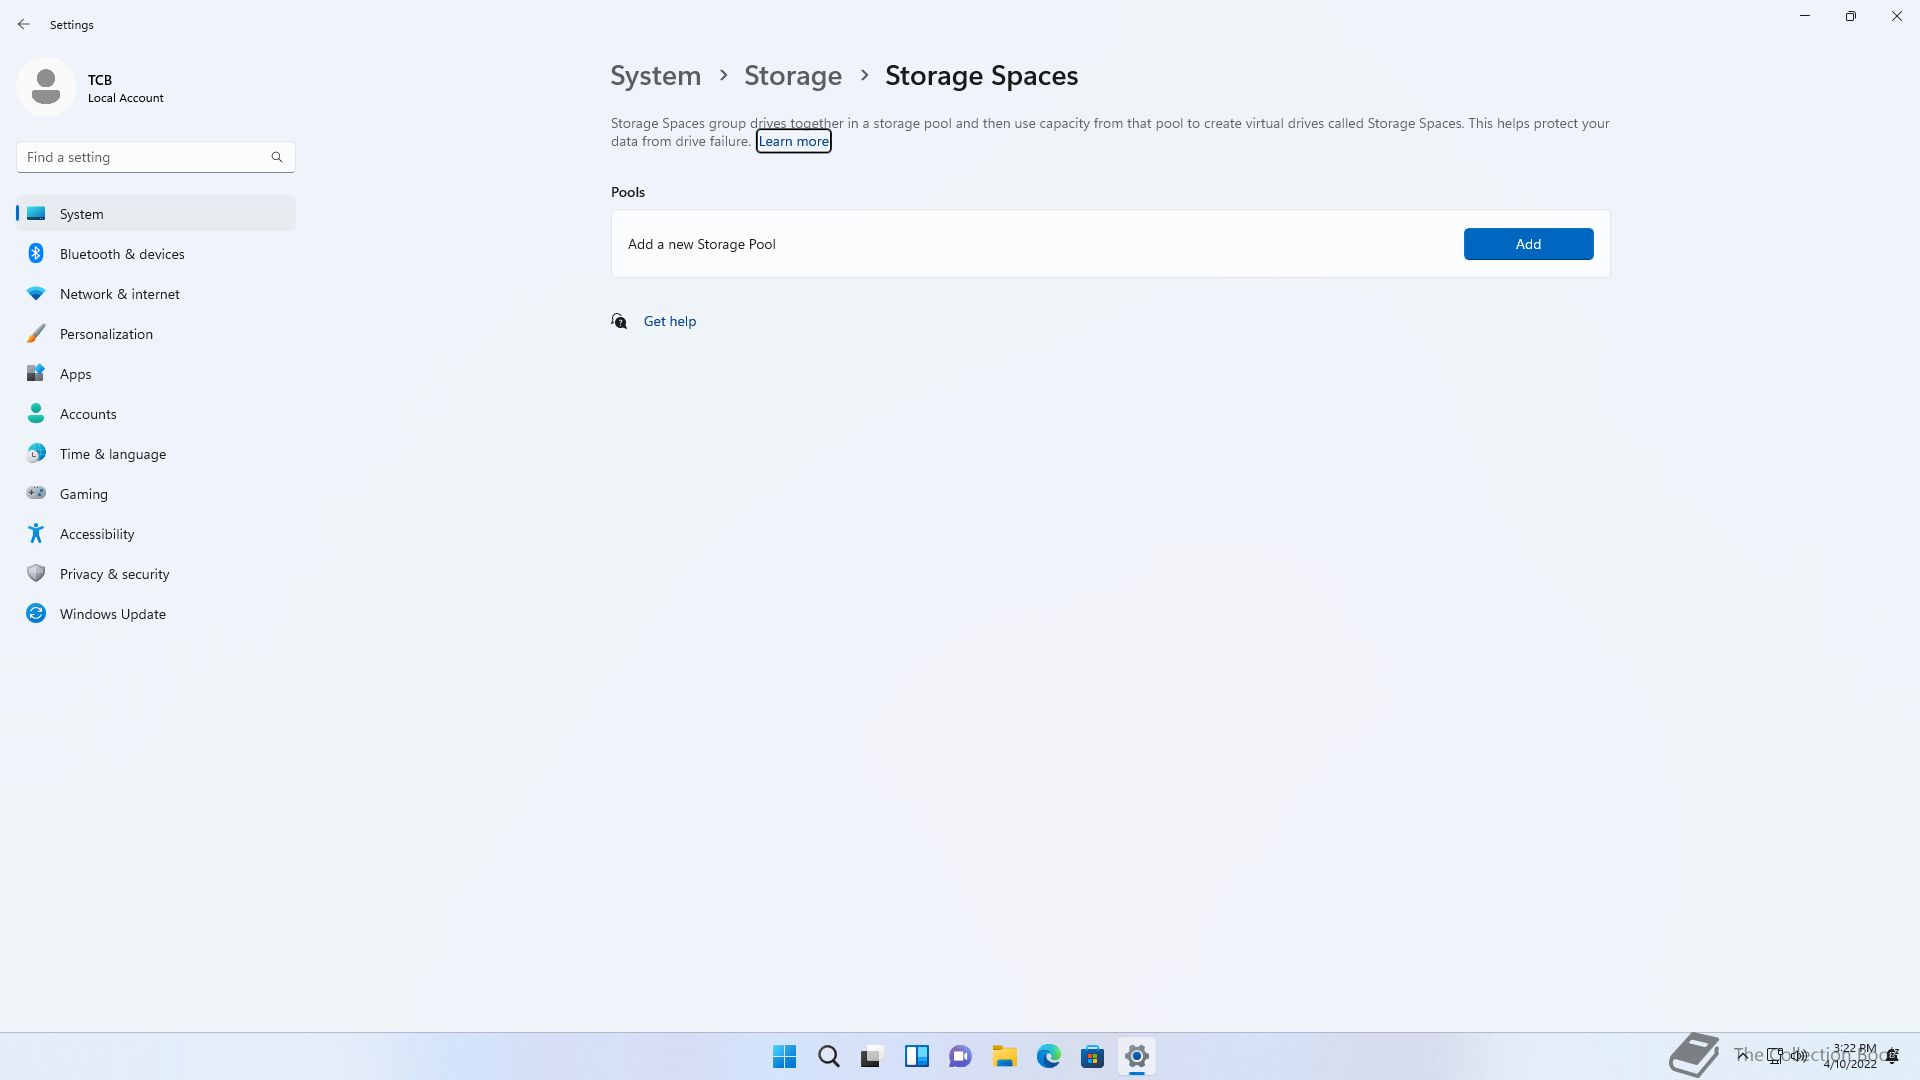Click the Apps sidebar icon
This screenshot has height=1080, width=1920.
pos(36,374)
